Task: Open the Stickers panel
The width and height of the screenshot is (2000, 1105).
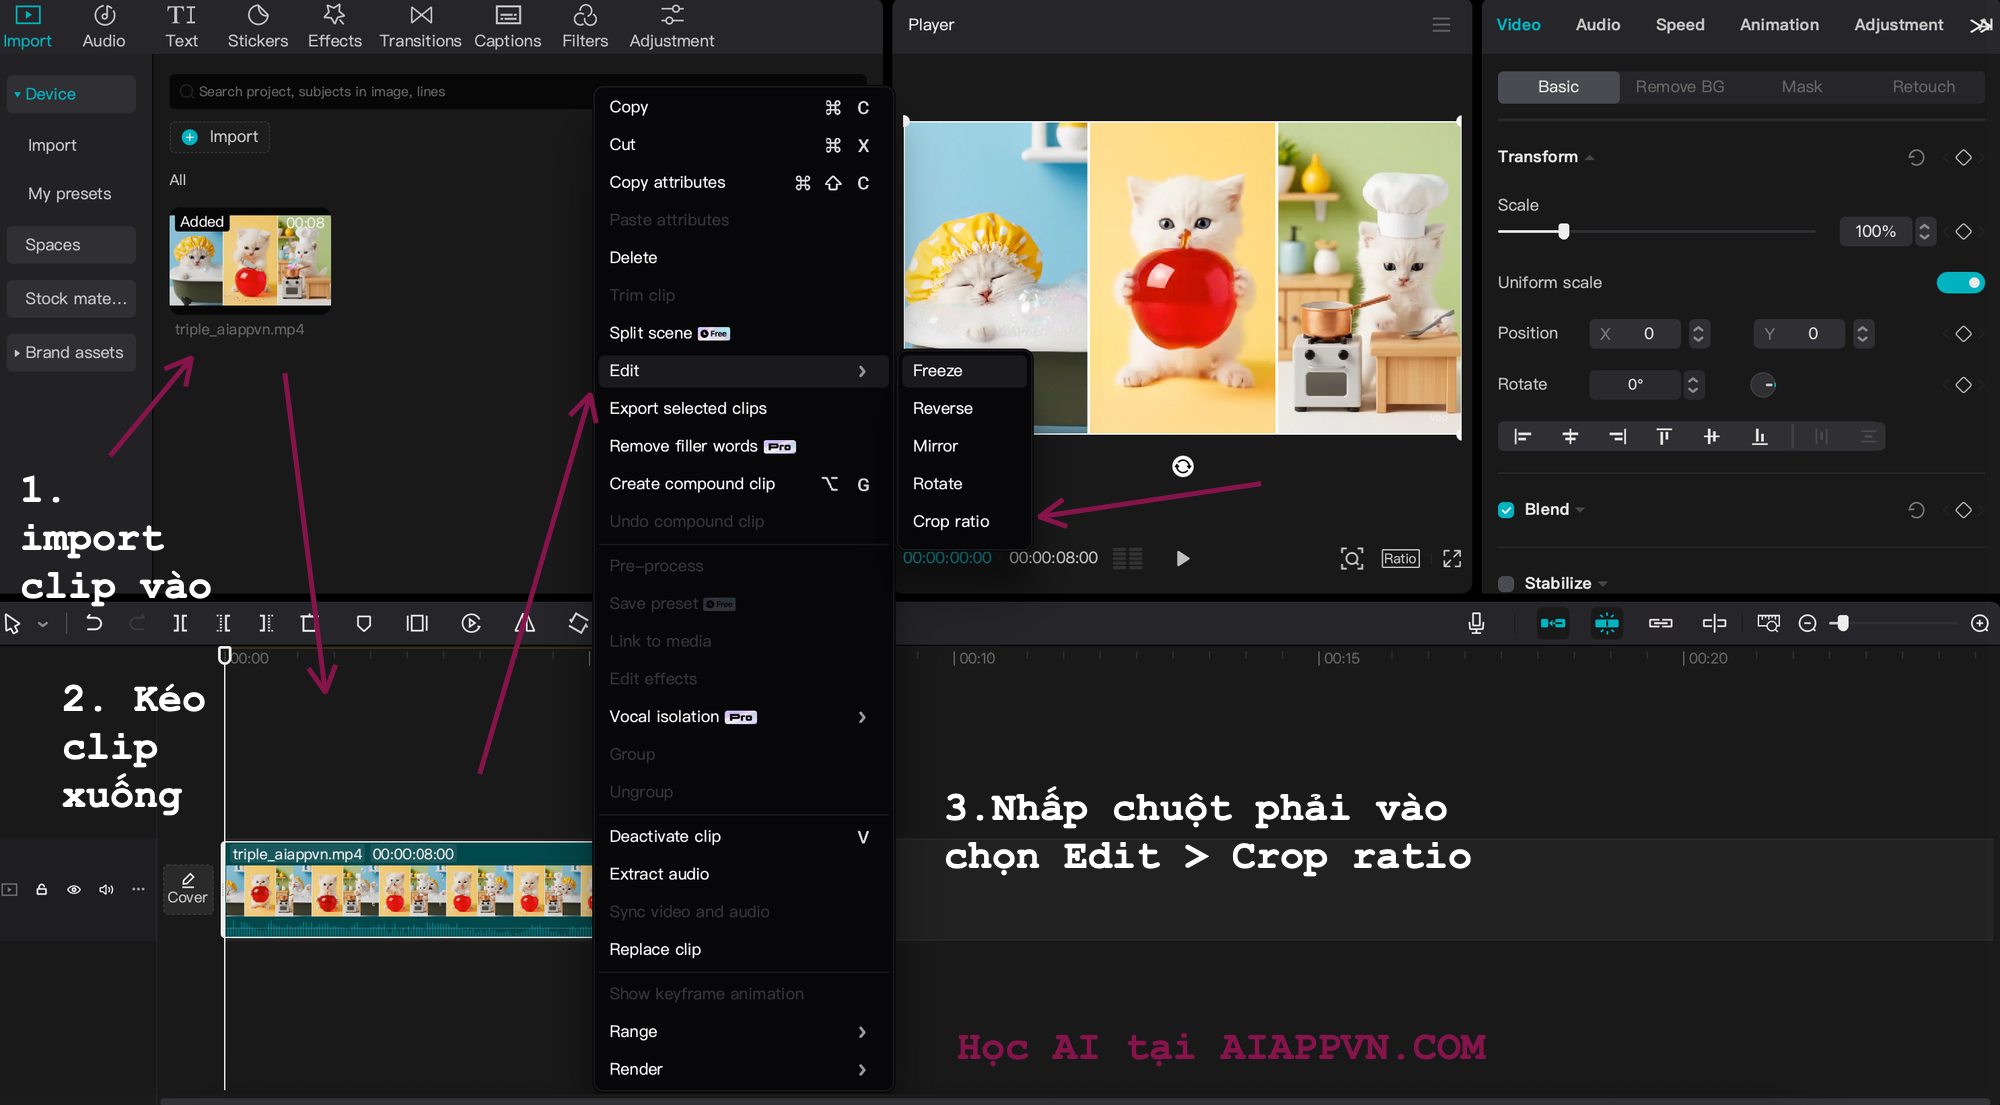Action: click(257, 27)
